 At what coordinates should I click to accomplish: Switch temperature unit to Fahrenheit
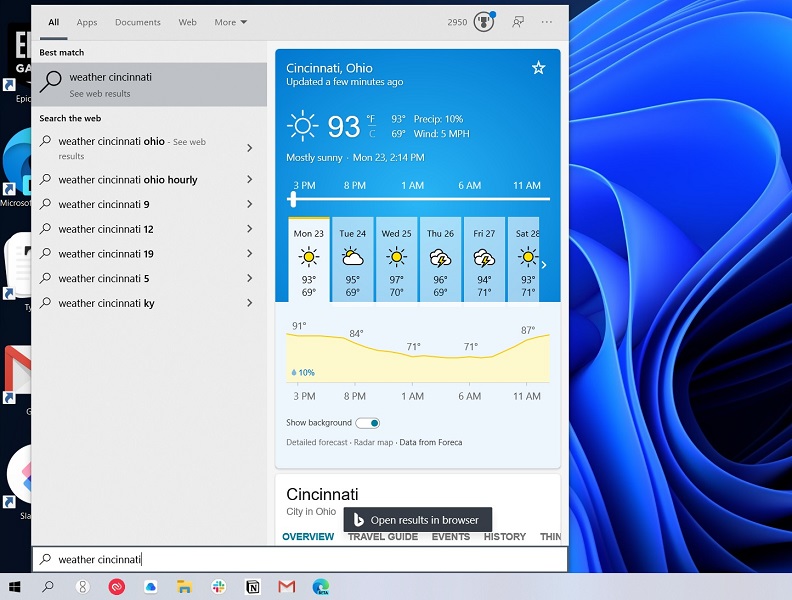tap(371, 119)
